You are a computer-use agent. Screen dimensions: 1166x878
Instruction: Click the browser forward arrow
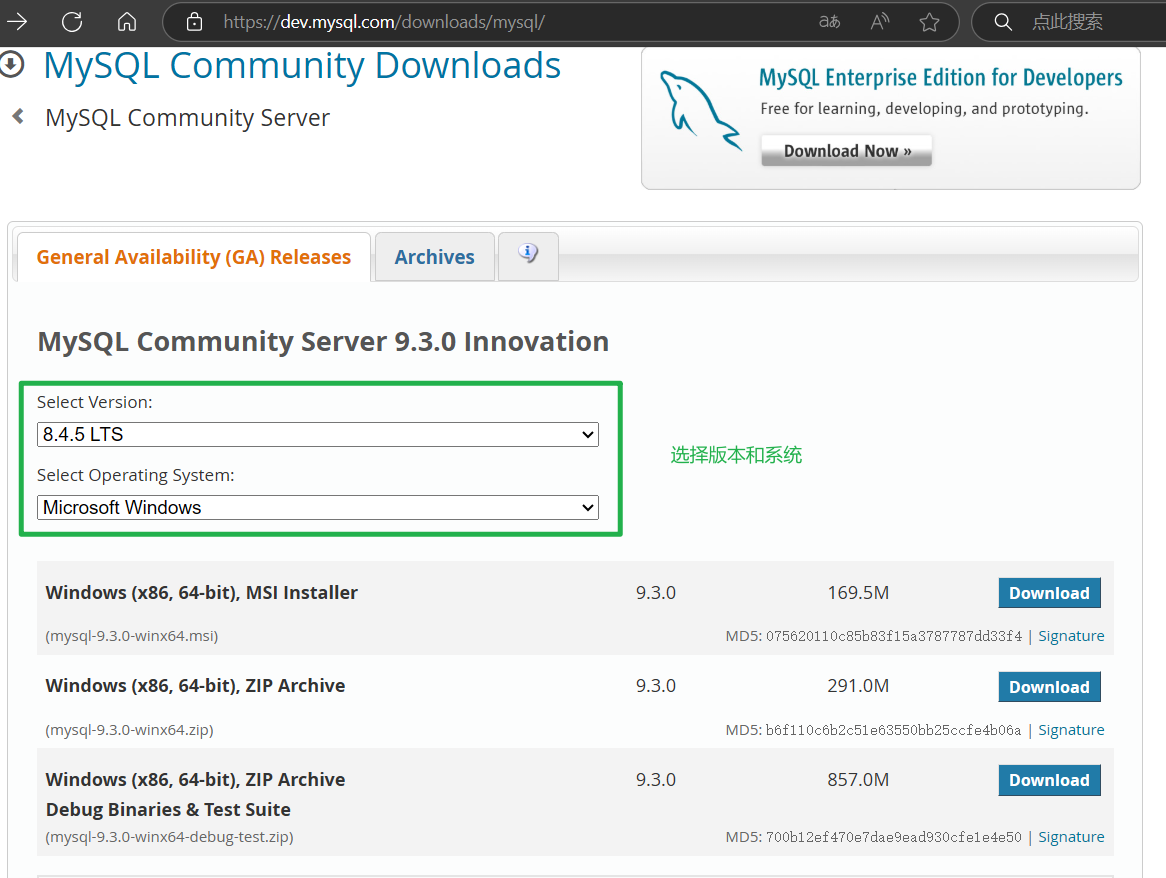pyautogui.click(x=16, y=22)
